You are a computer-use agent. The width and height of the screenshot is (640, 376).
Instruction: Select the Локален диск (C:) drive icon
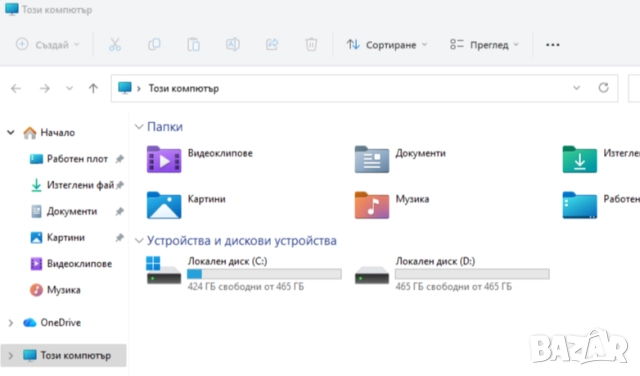[x=164, y=270]
